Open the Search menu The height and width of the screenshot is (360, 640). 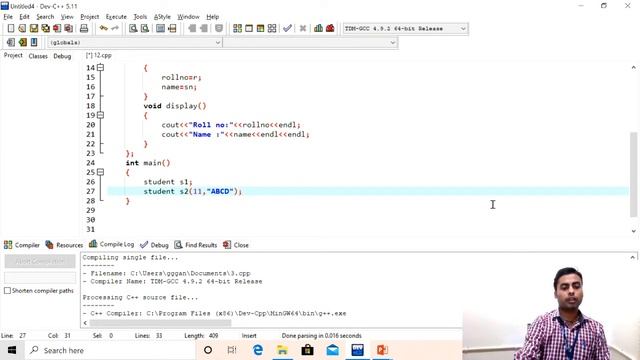tap(45, 17)
